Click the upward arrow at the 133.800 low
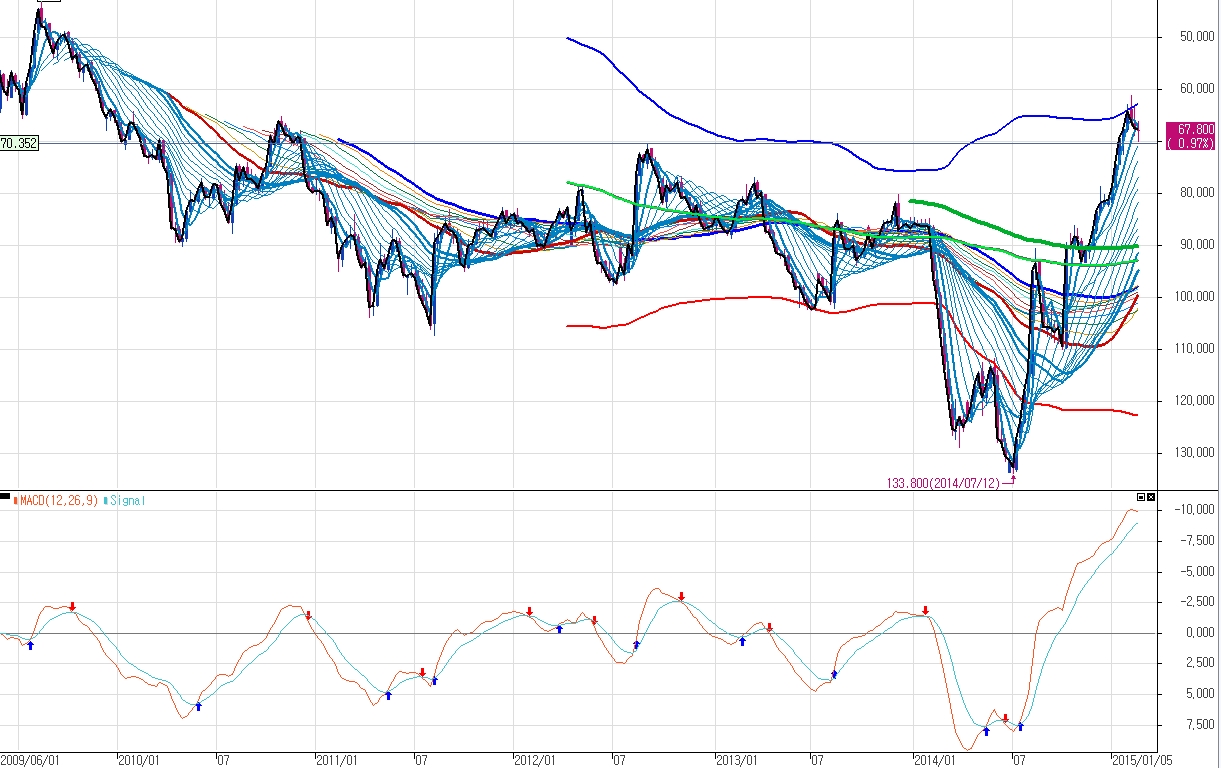 [1013, 480]
